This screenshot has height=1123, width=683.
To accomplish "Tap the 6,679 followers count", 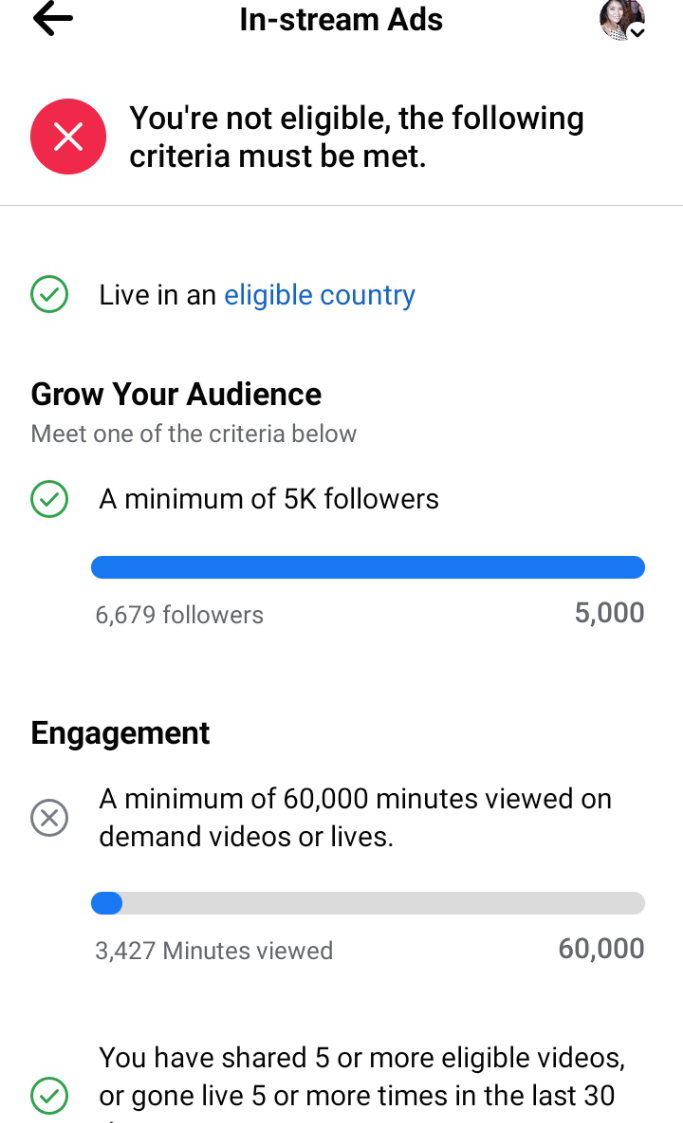I will (x=180, y=614).
